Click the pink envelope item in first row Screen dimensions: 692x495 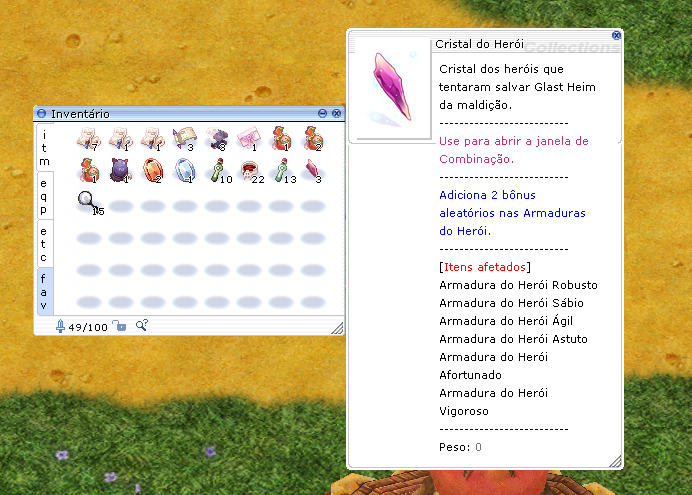[249, 137]
